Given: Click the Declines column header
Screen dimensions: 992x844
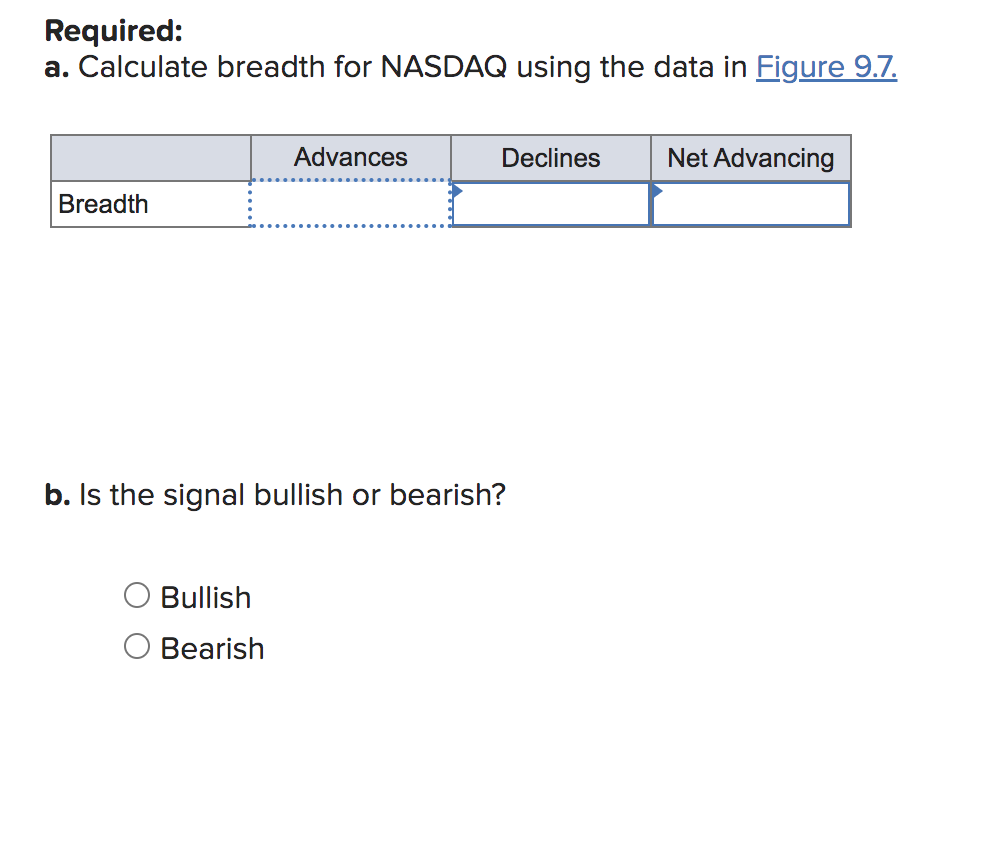Looking at the screenshot, I should [550, 157].
